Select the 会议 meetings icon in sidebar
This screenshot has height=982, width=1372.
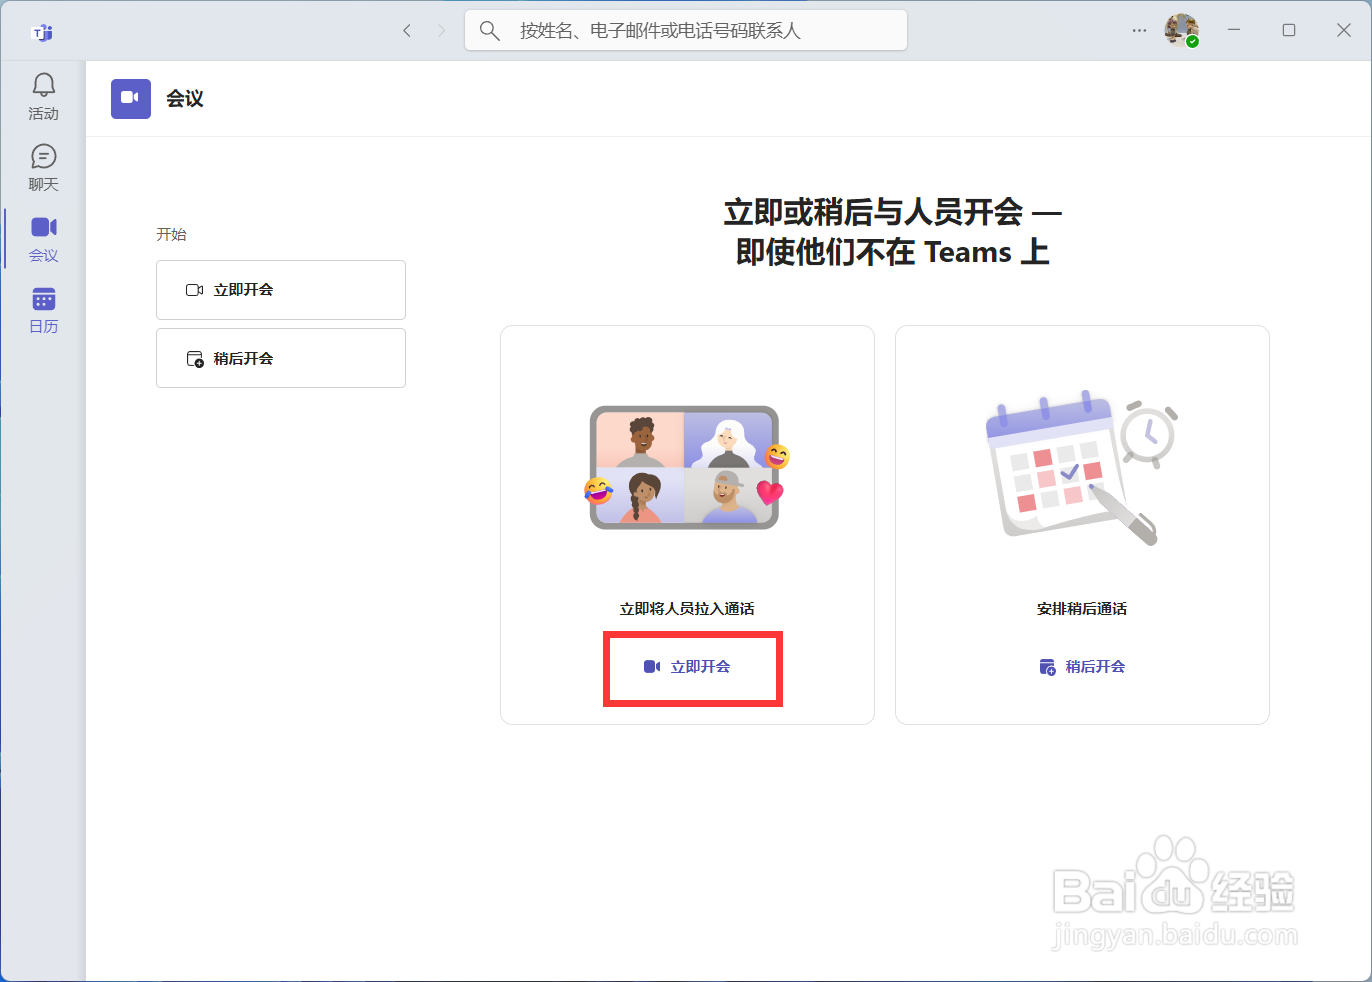43,237
